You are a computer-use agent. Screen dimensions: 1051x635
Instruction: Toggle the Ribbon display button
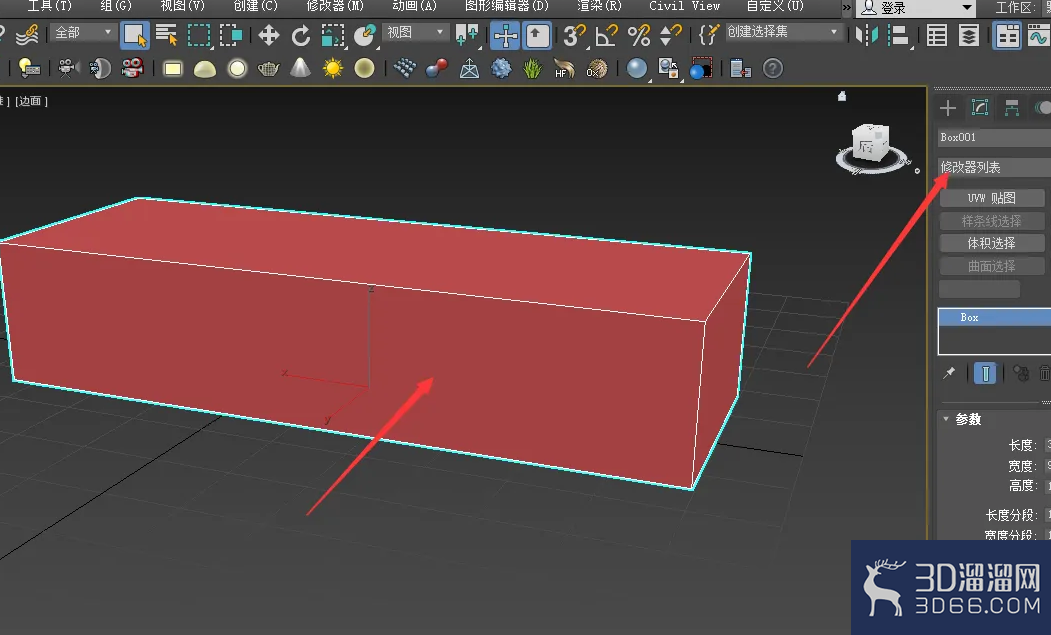tap(1007, 35)
